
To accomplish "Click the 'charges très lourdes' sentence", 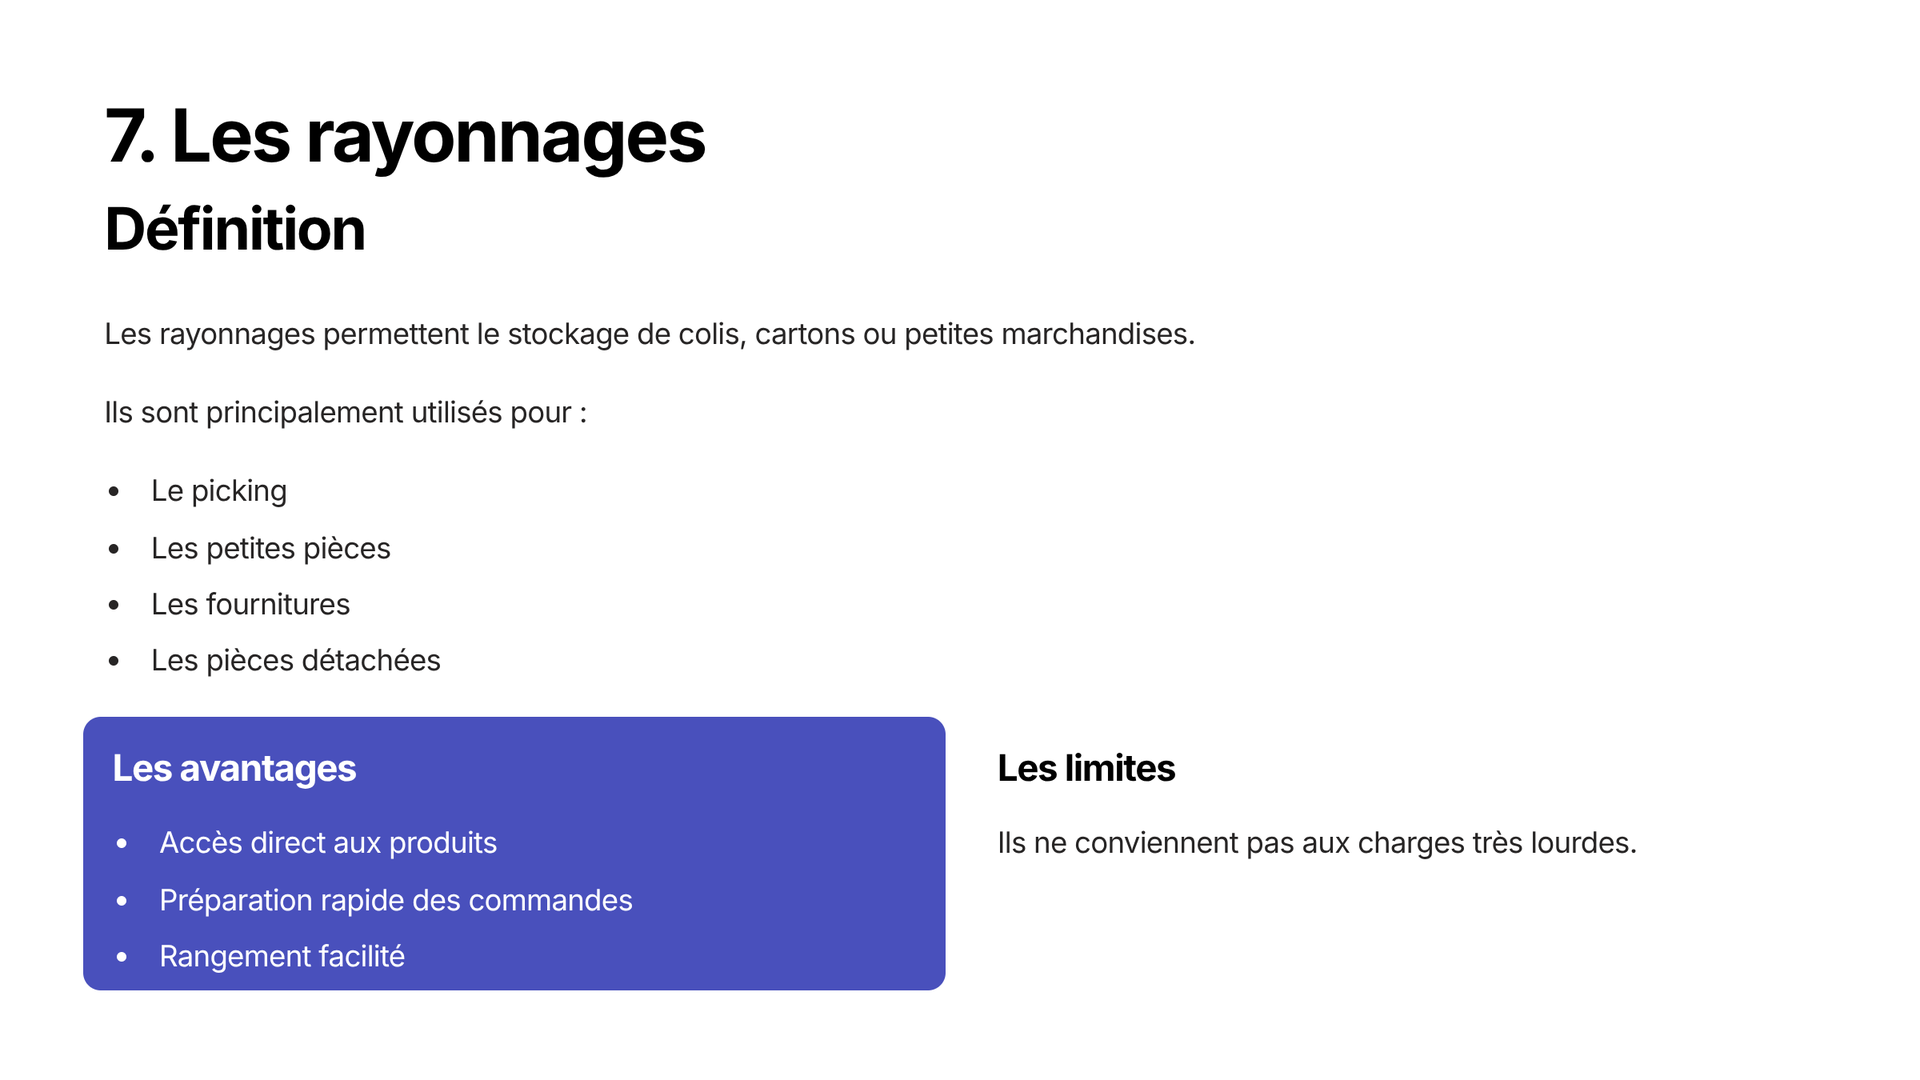I will pyautogui.click(x=1317, y=843).
